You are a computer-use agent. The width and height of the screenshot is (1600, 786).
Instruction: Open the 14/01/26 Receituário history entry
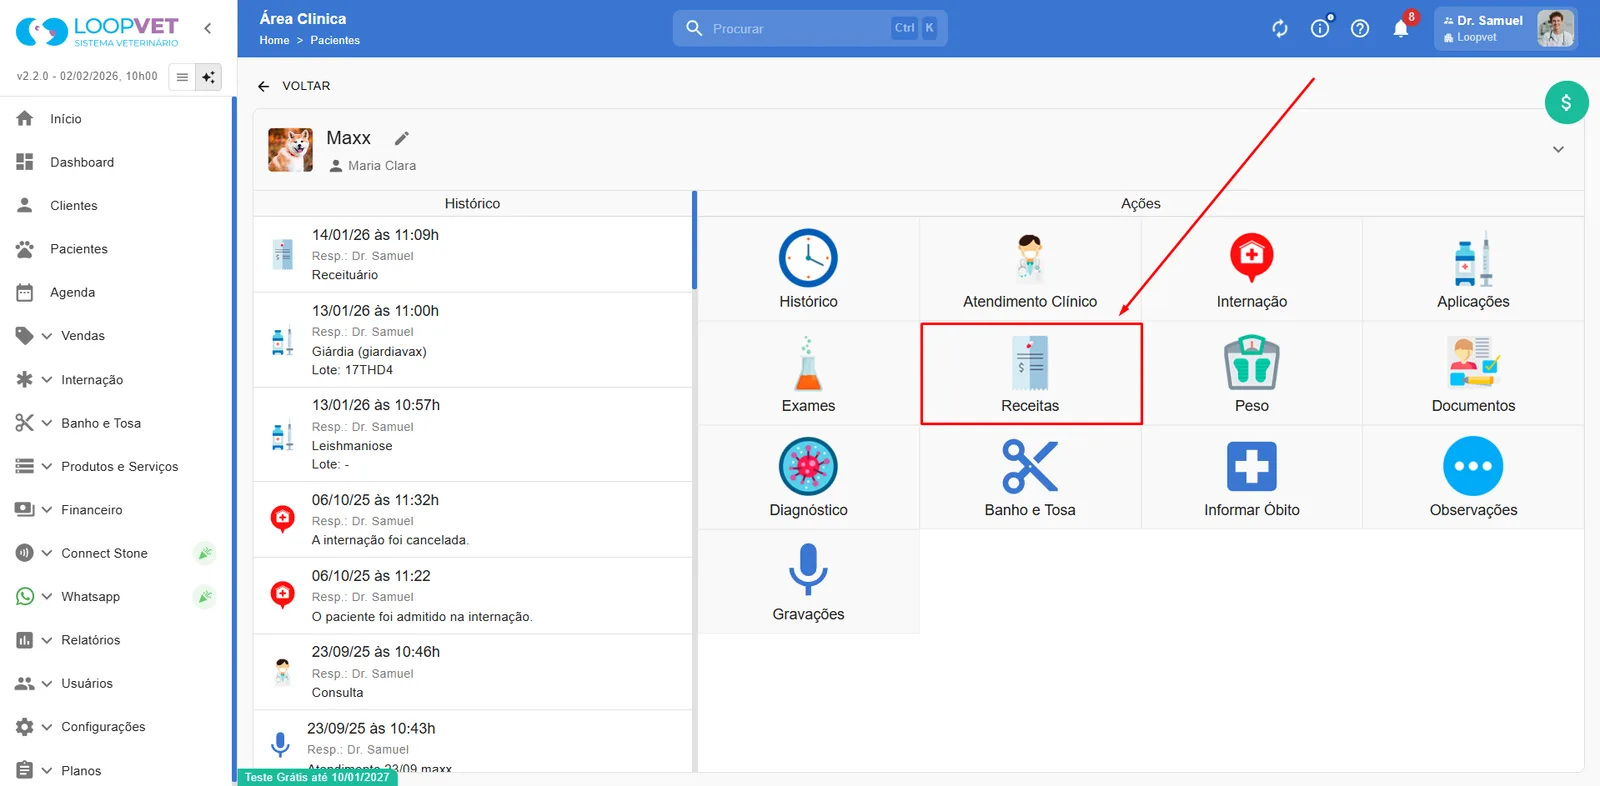pos(473,255)
